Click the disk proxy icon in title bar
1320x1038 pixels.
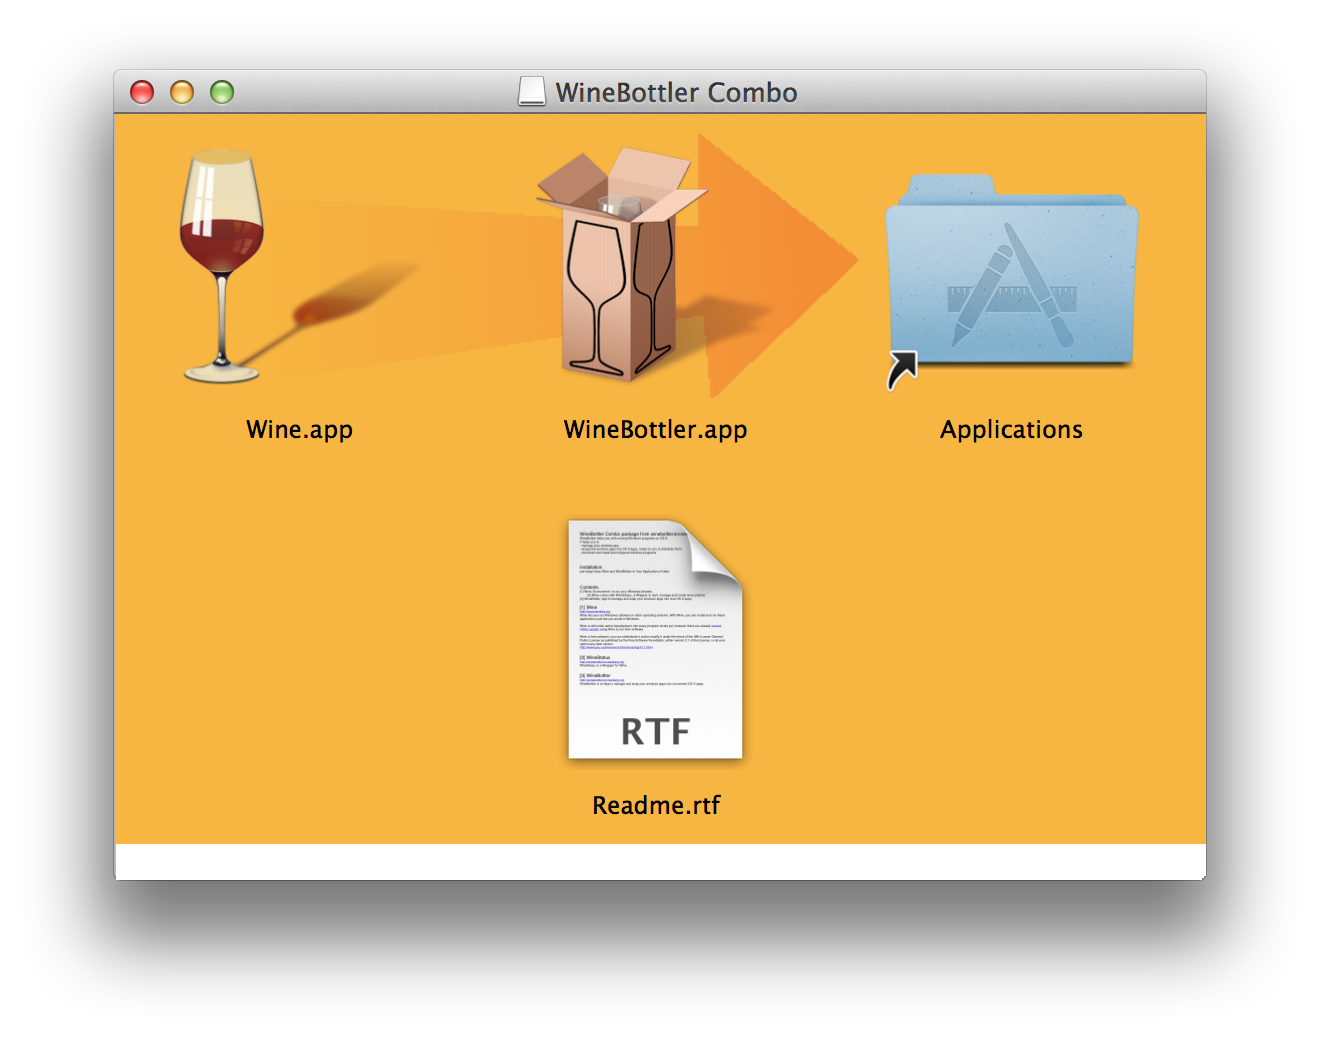pyautogui.click(x=532, y=92)
